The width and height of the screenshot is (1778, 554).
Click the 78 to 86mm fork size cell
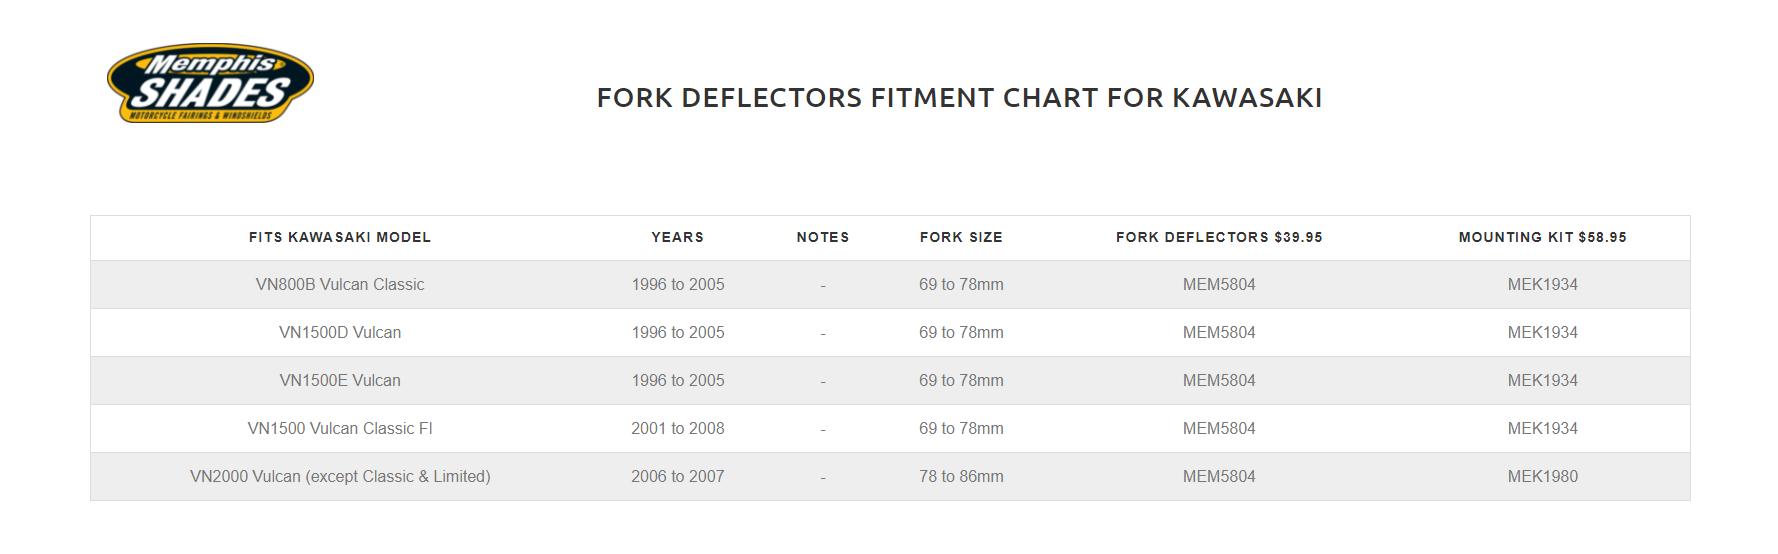click(x=961, y=477)
